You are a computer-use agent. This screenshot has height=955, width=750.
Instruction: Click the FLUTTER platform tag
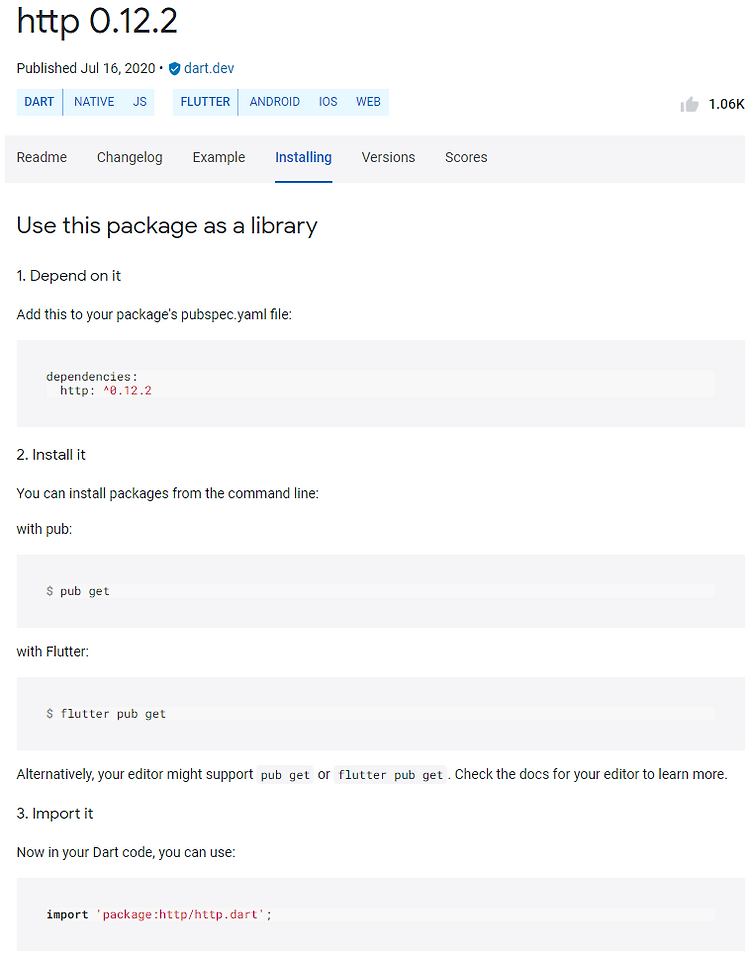[205, 102]
